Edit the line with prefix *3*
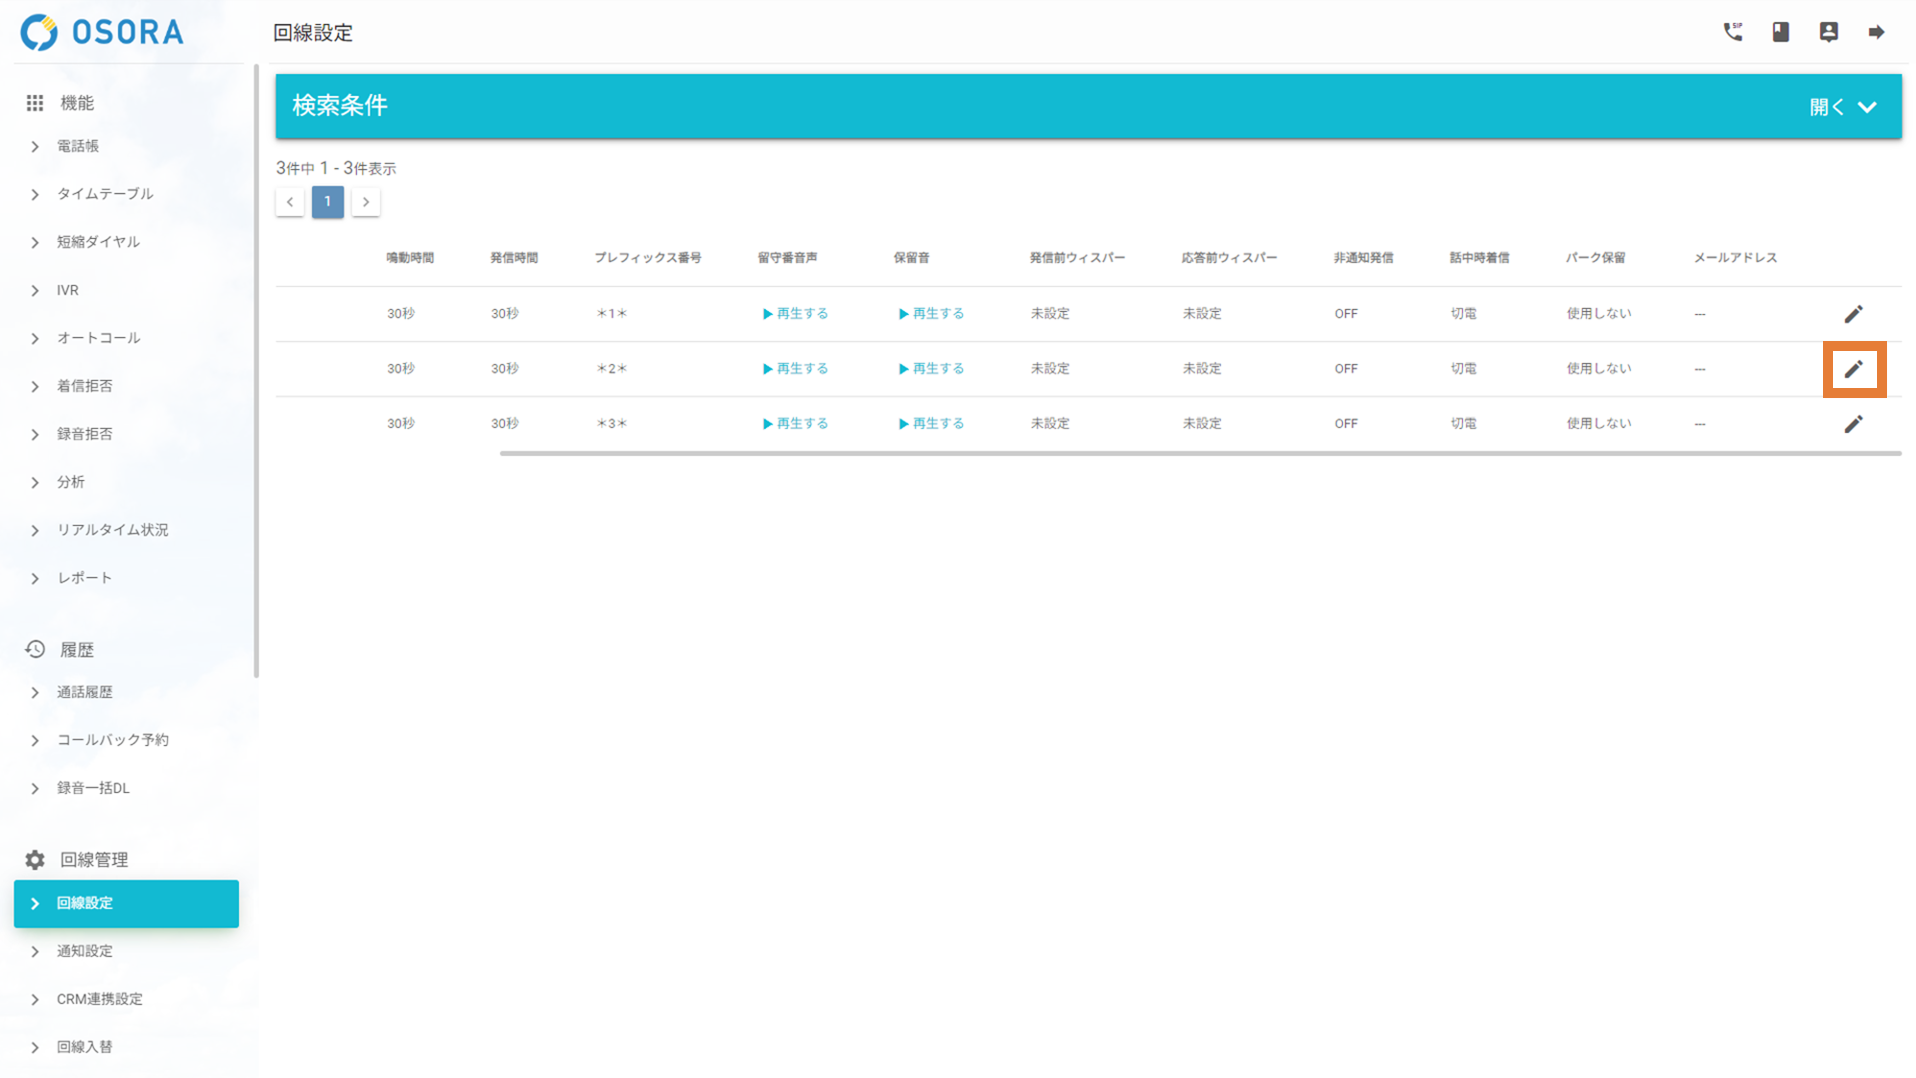Screen dimensions: 1916x1078 click(x=1853, y=424)
